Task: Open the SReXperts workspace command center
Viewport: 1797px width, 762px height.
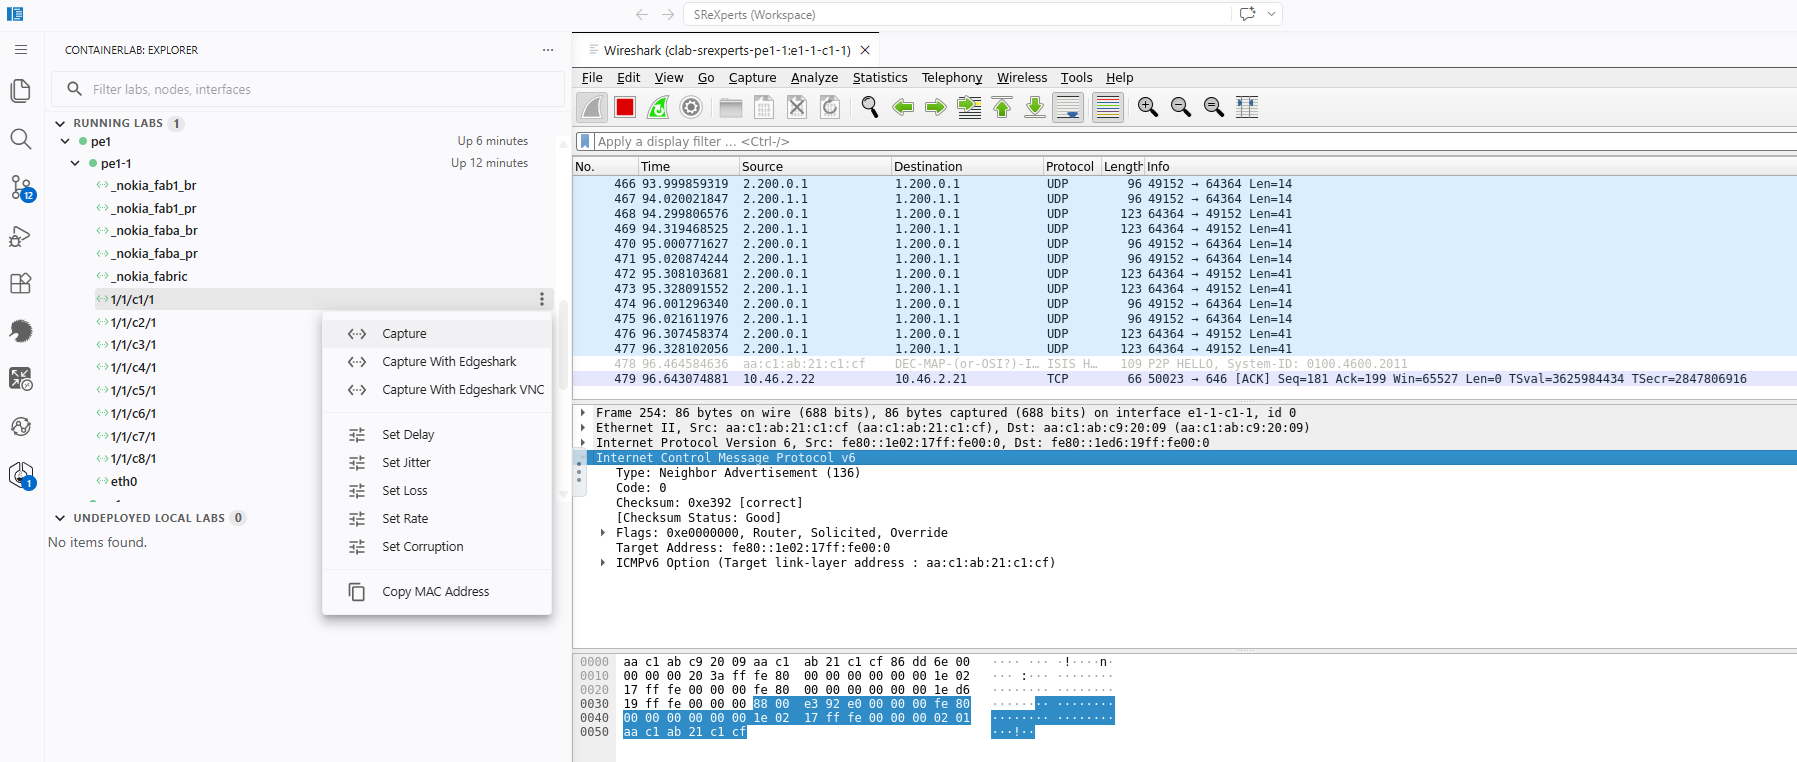Action: coord(957,15)
